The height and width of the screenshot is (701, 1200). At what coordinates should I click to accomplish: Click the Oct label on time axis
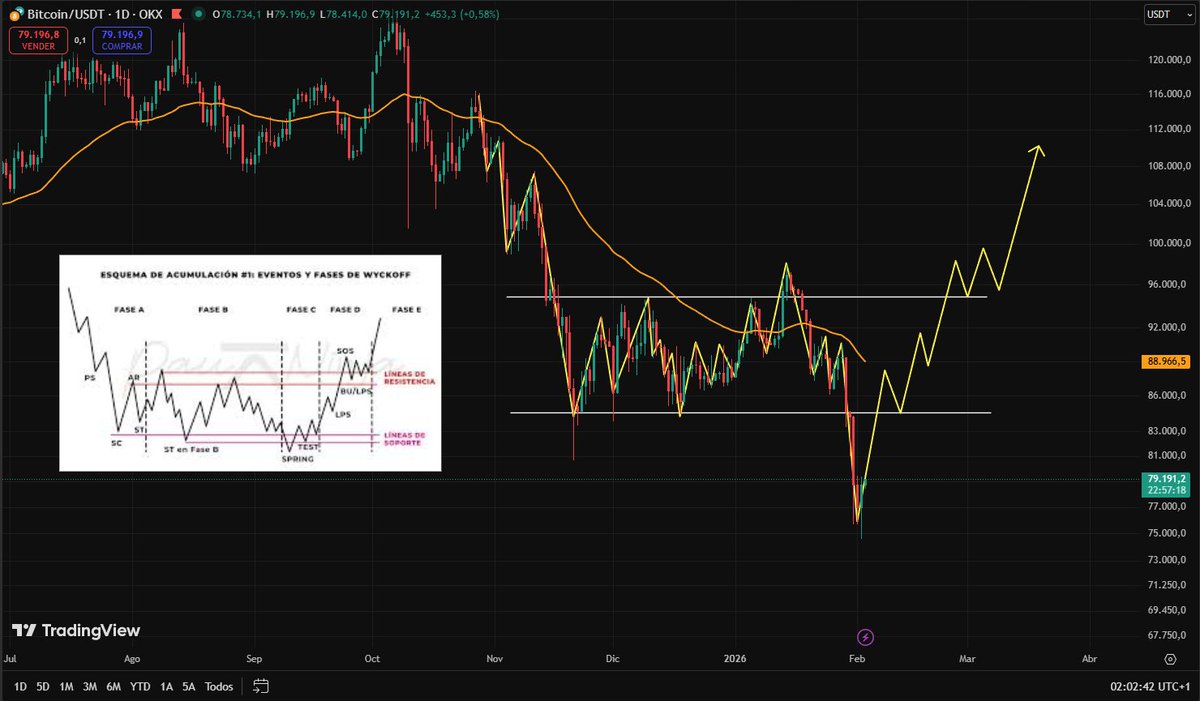pos(372,660)
